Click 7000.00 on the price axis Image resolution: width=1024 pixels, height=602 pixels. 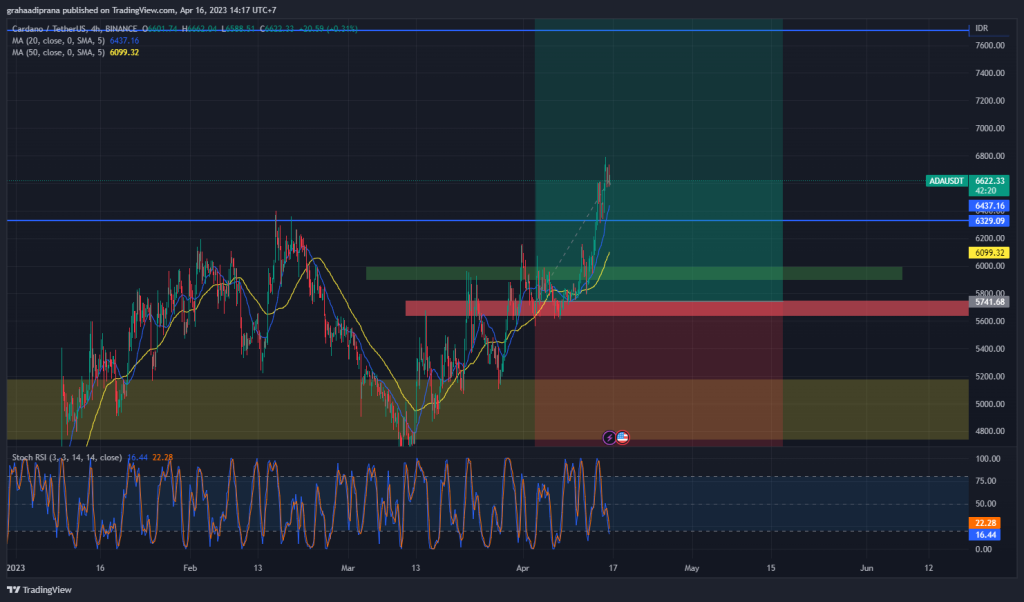[x=990, y=129]
